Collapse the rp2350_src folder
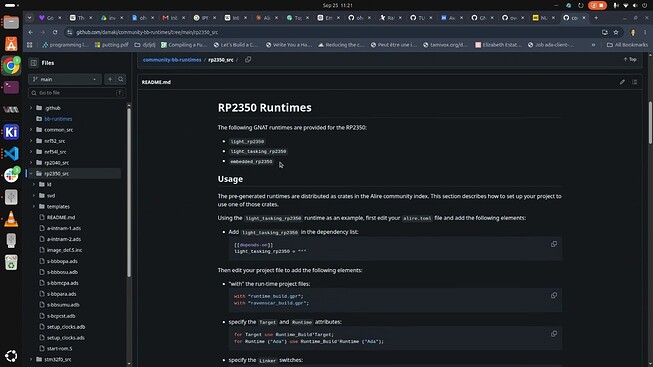This screenshot has height=367, width=653. click(x=31, y=173)
